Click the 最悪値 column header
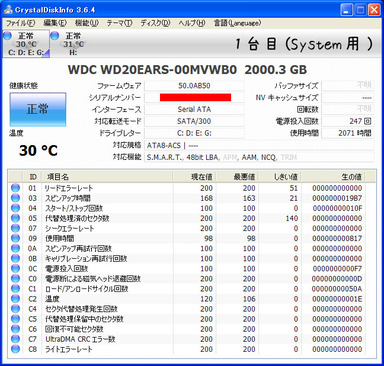 click(x=237, y=177)
